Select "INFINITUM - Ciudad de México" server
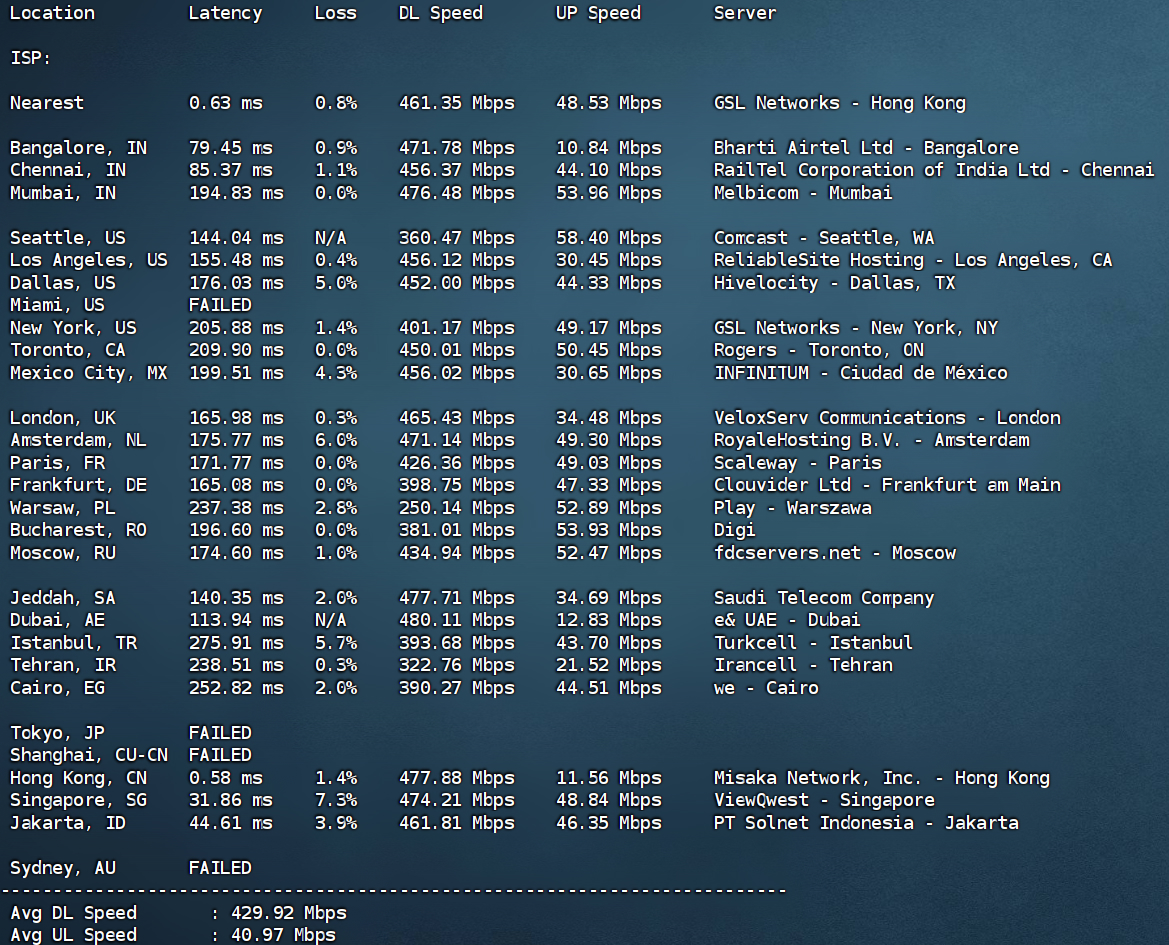The height and width of the screenshot is (945, 1169). [x=860, y=373]
